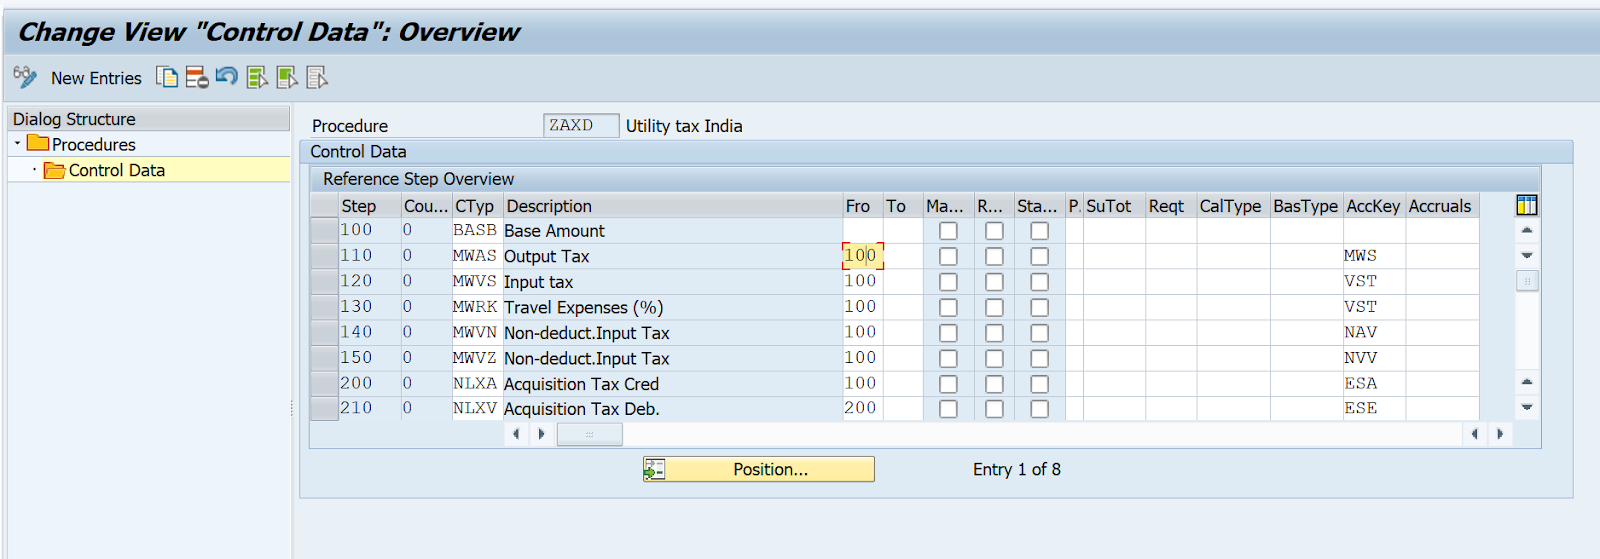The height and width of the screenshot is (559, 1600).
Task: Click left arrow of description horizontal scrollbar
Action: [516, 434]
